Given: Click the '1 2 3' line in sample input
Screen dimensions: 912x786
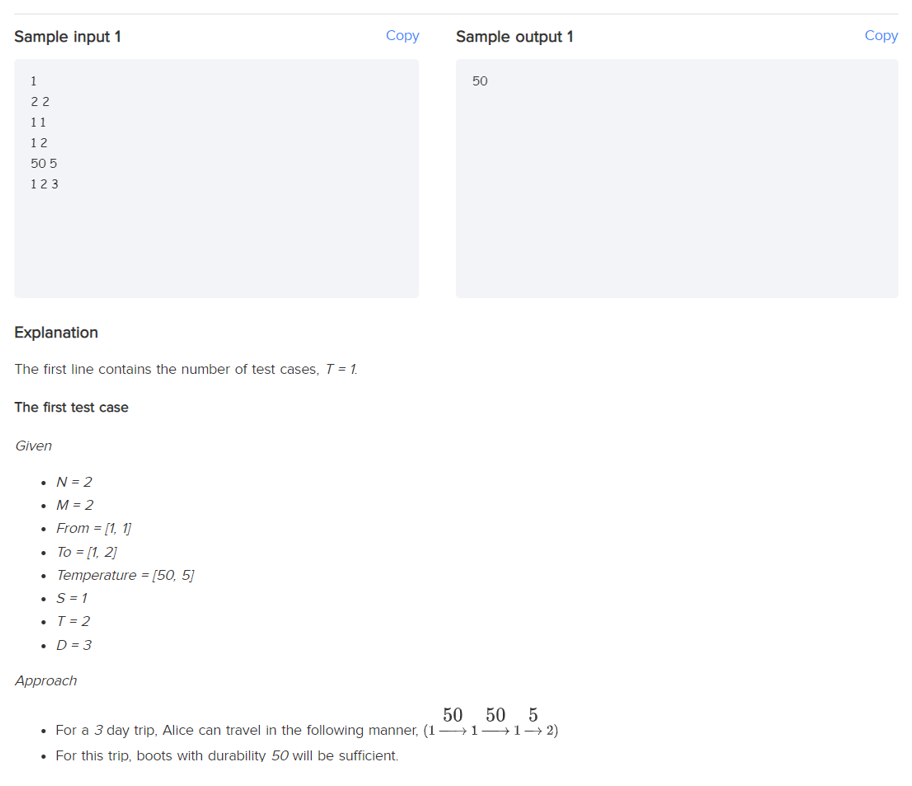Looking at the screenshot, I should 44,184.
